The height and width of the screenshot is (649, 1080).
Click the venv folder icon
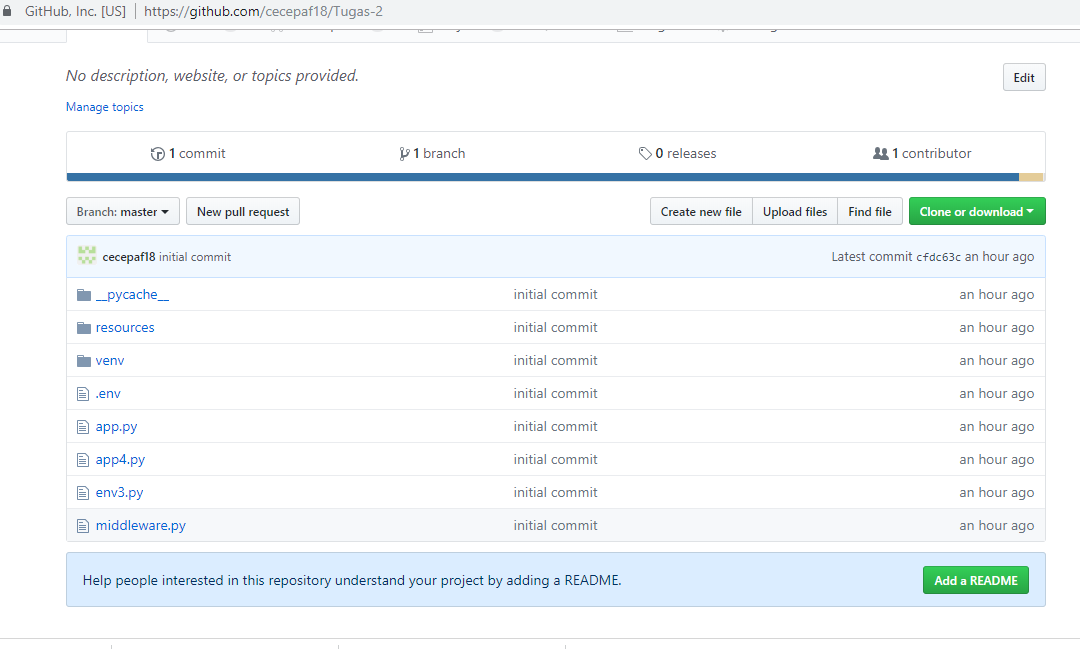pyautogui.click(x=84, y=361)
